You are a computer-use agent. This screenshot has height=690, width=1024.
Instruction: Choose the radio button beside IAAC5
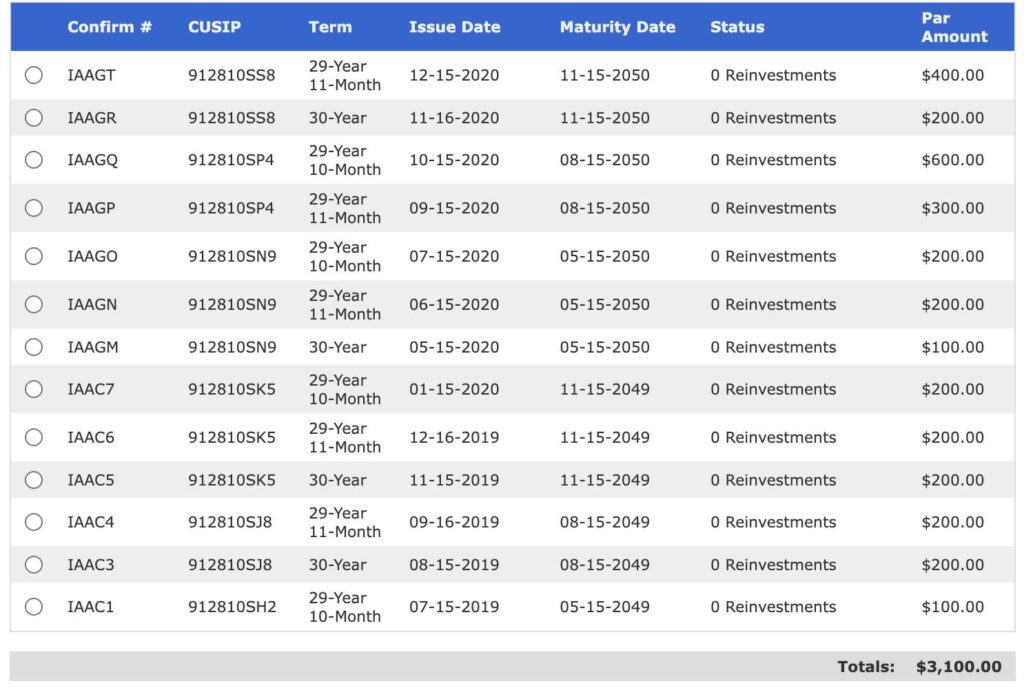point(34,480)
